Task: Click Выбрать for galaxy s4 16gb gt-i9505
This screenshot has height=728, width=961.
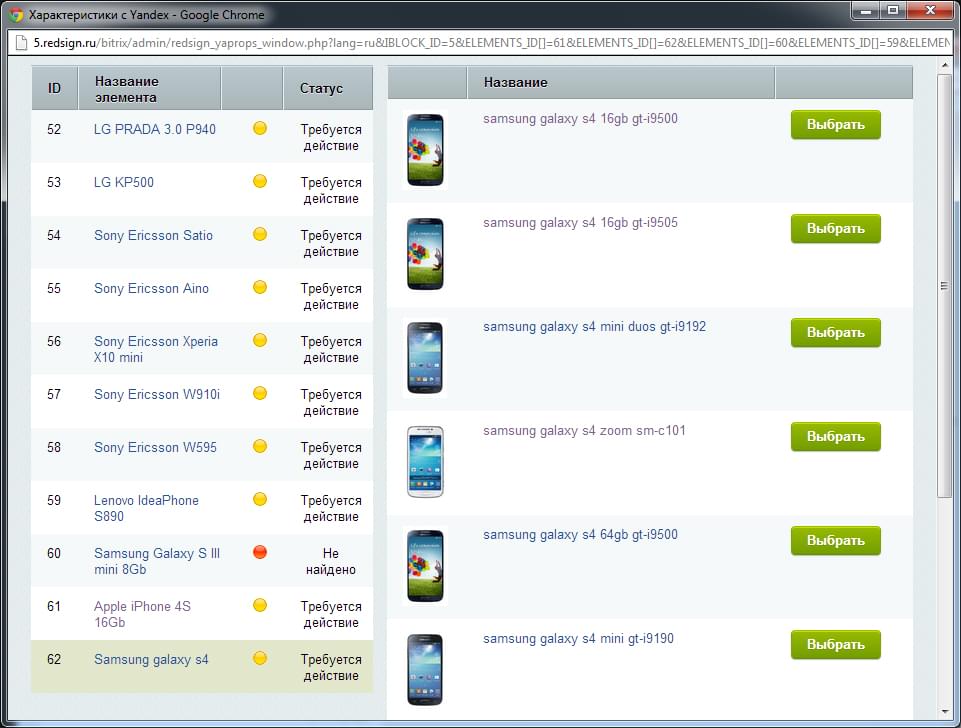Action: (835, 229)
